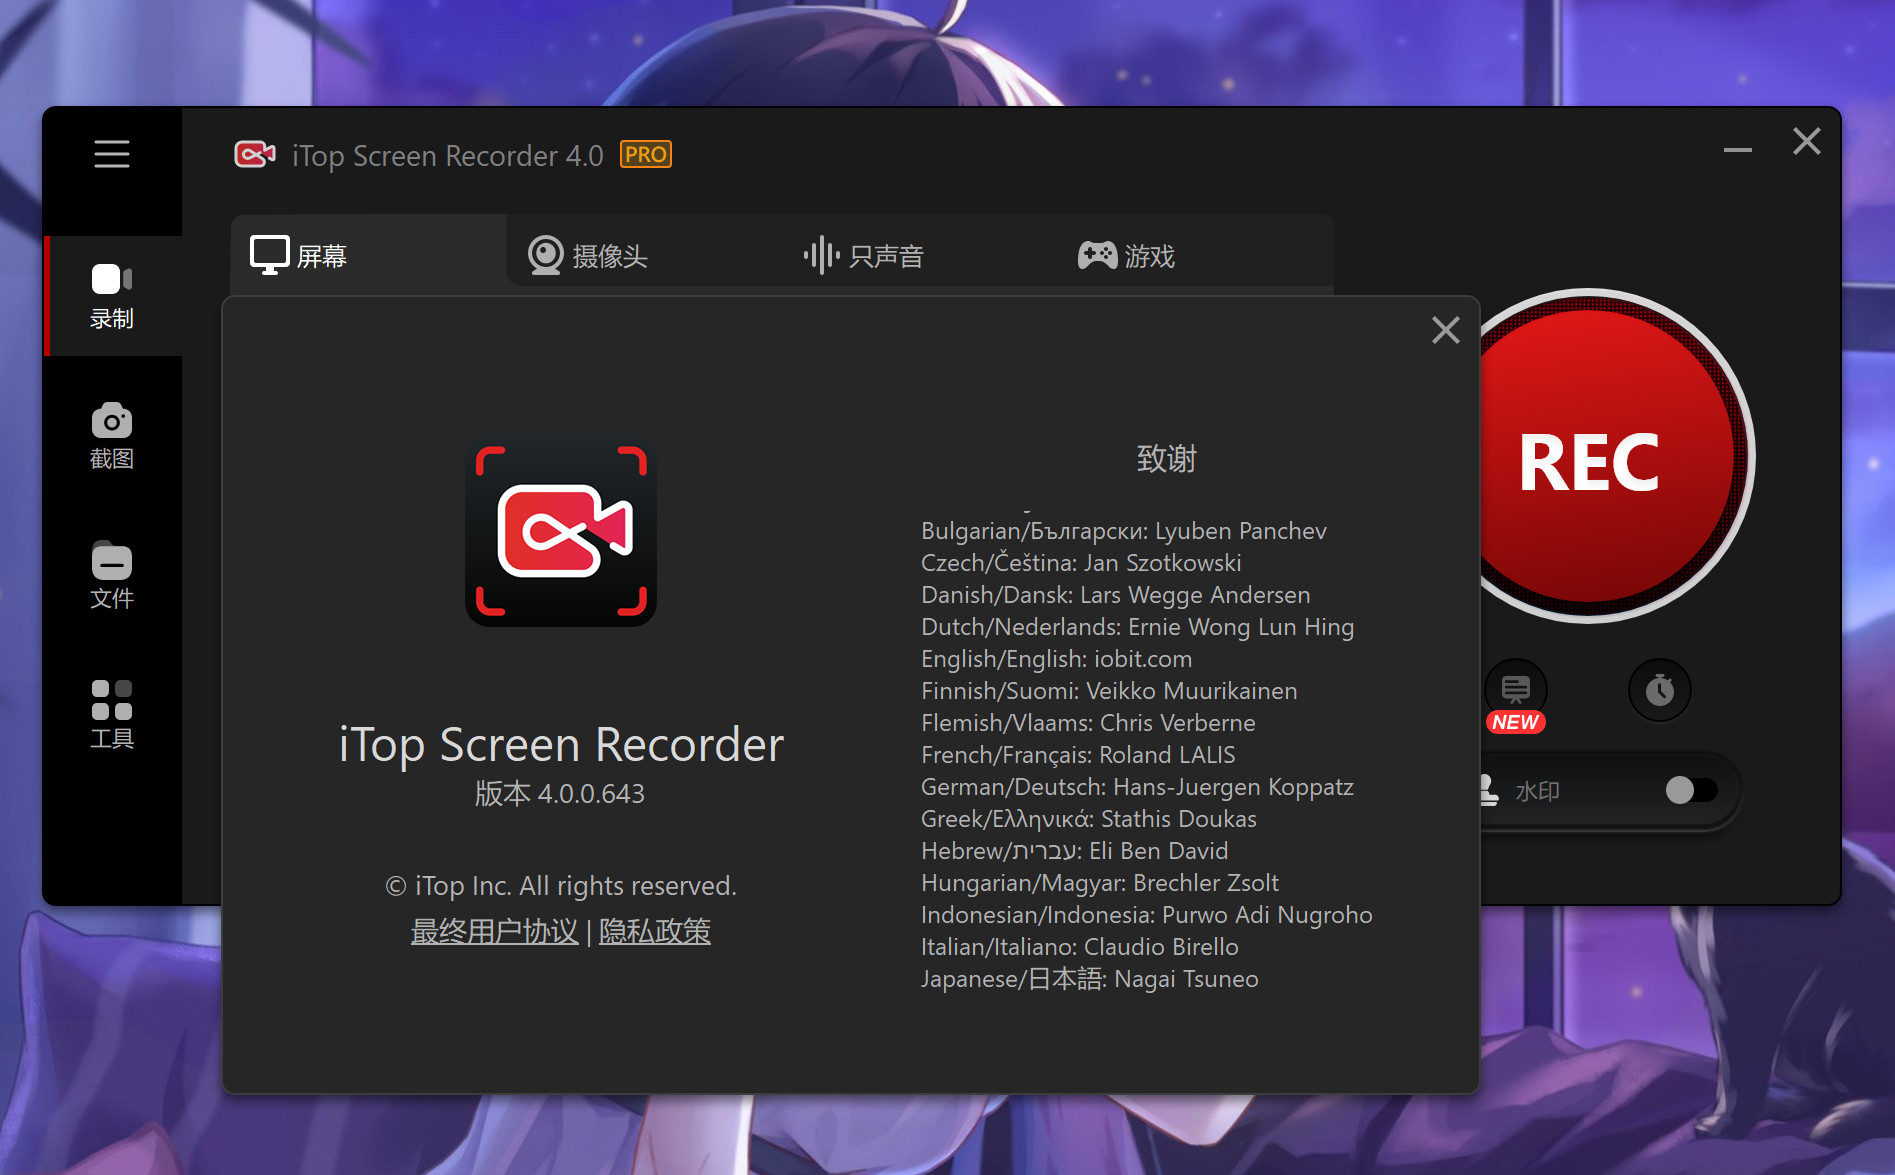Open the hamburger menu
The image size is (1895, 1175).
pyautogui.click(x=112, y=154)
